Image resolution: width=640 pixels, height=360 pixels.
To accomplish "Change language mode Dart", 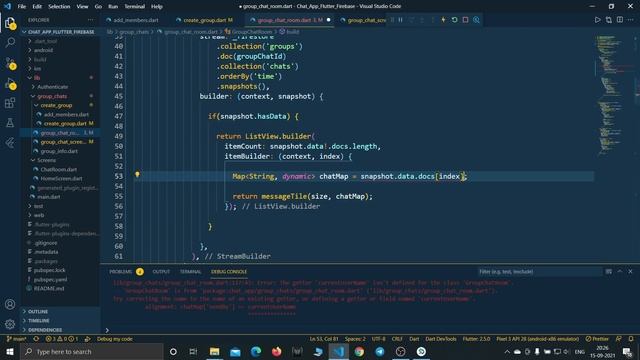I will (414, 339).
